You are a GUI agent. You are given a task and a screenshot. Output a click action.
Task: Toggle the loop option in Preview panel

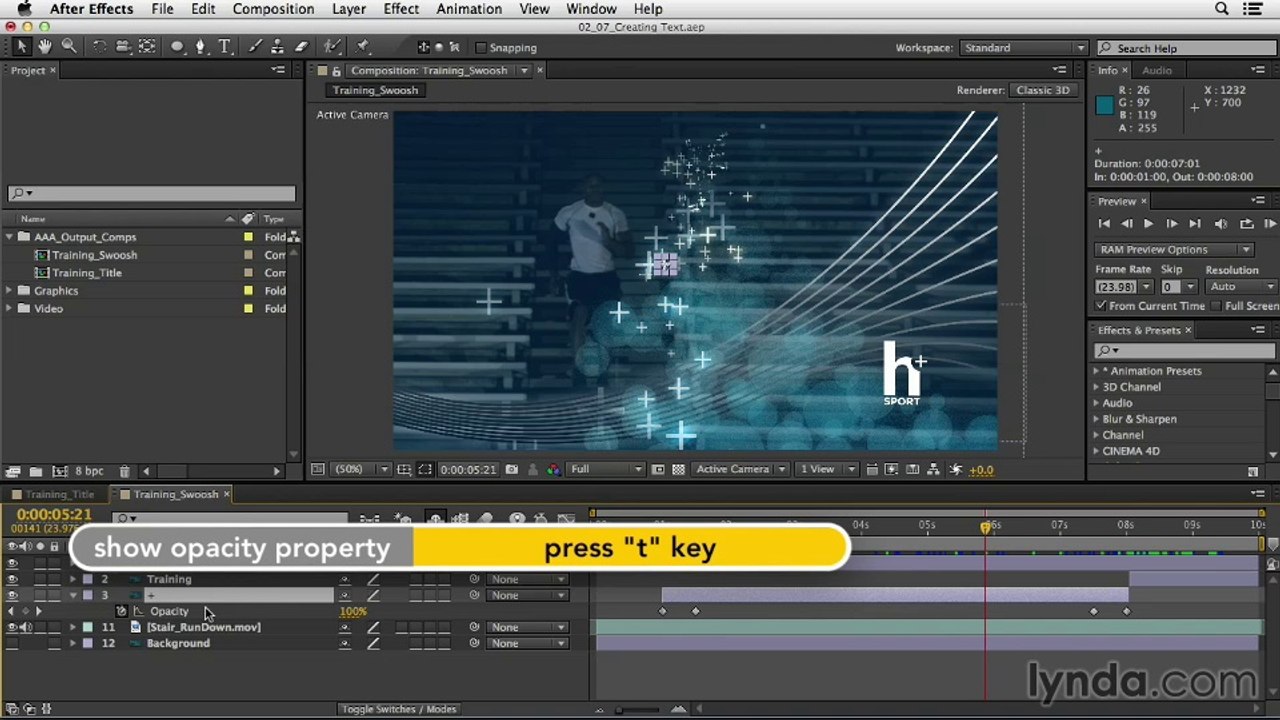pyautogui.click(x=1246, y=224)
